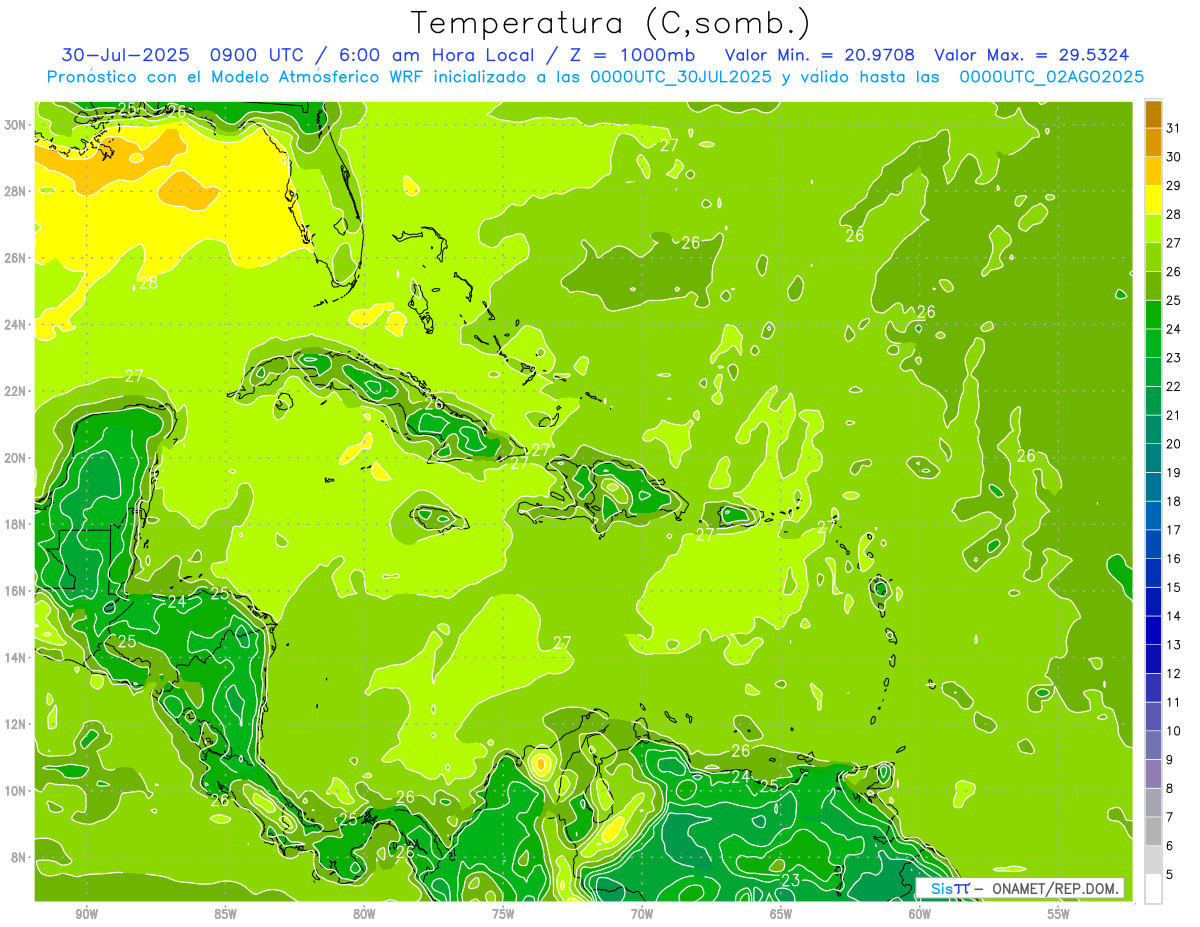Select the "Valor Max. = 29.5324" text
The image size is (1200, 927).
coord(1032,55)
